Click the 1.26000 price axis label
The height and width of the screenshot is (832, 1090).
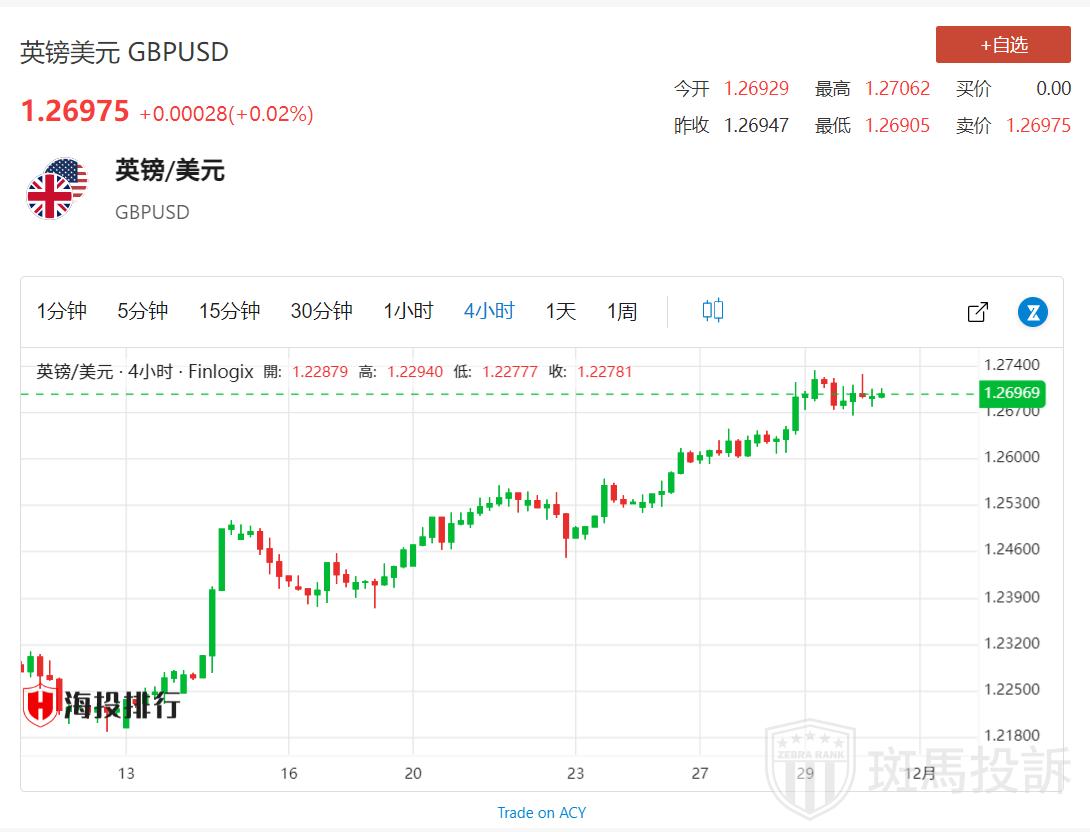pyautogui.click(x=1012, y=457)
